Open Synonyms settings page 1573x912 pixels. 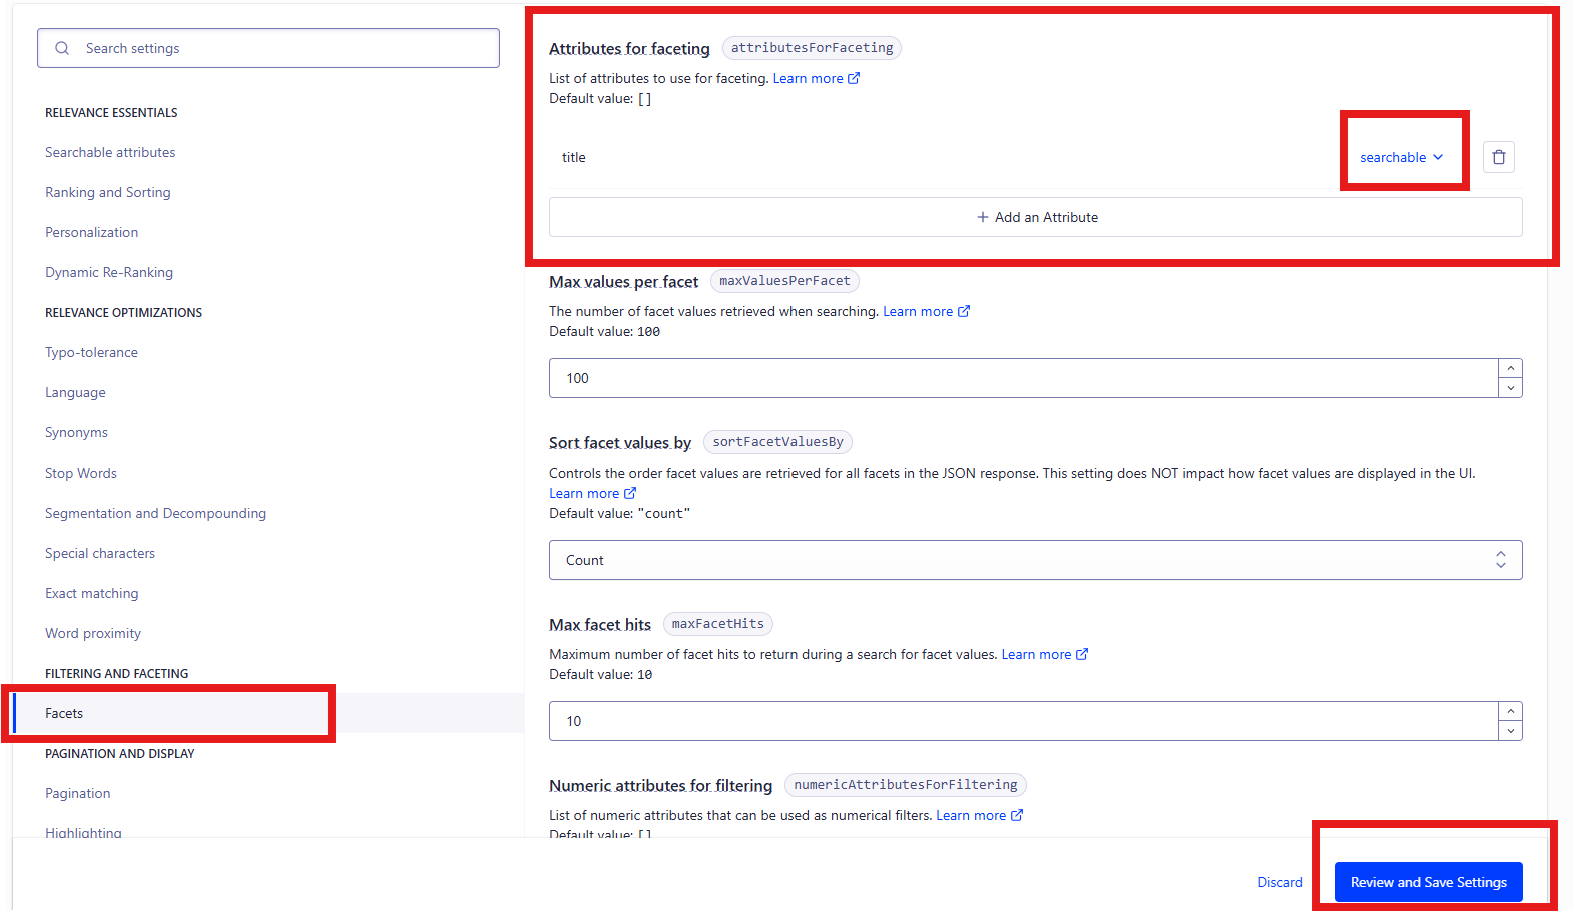click(76, 432)
